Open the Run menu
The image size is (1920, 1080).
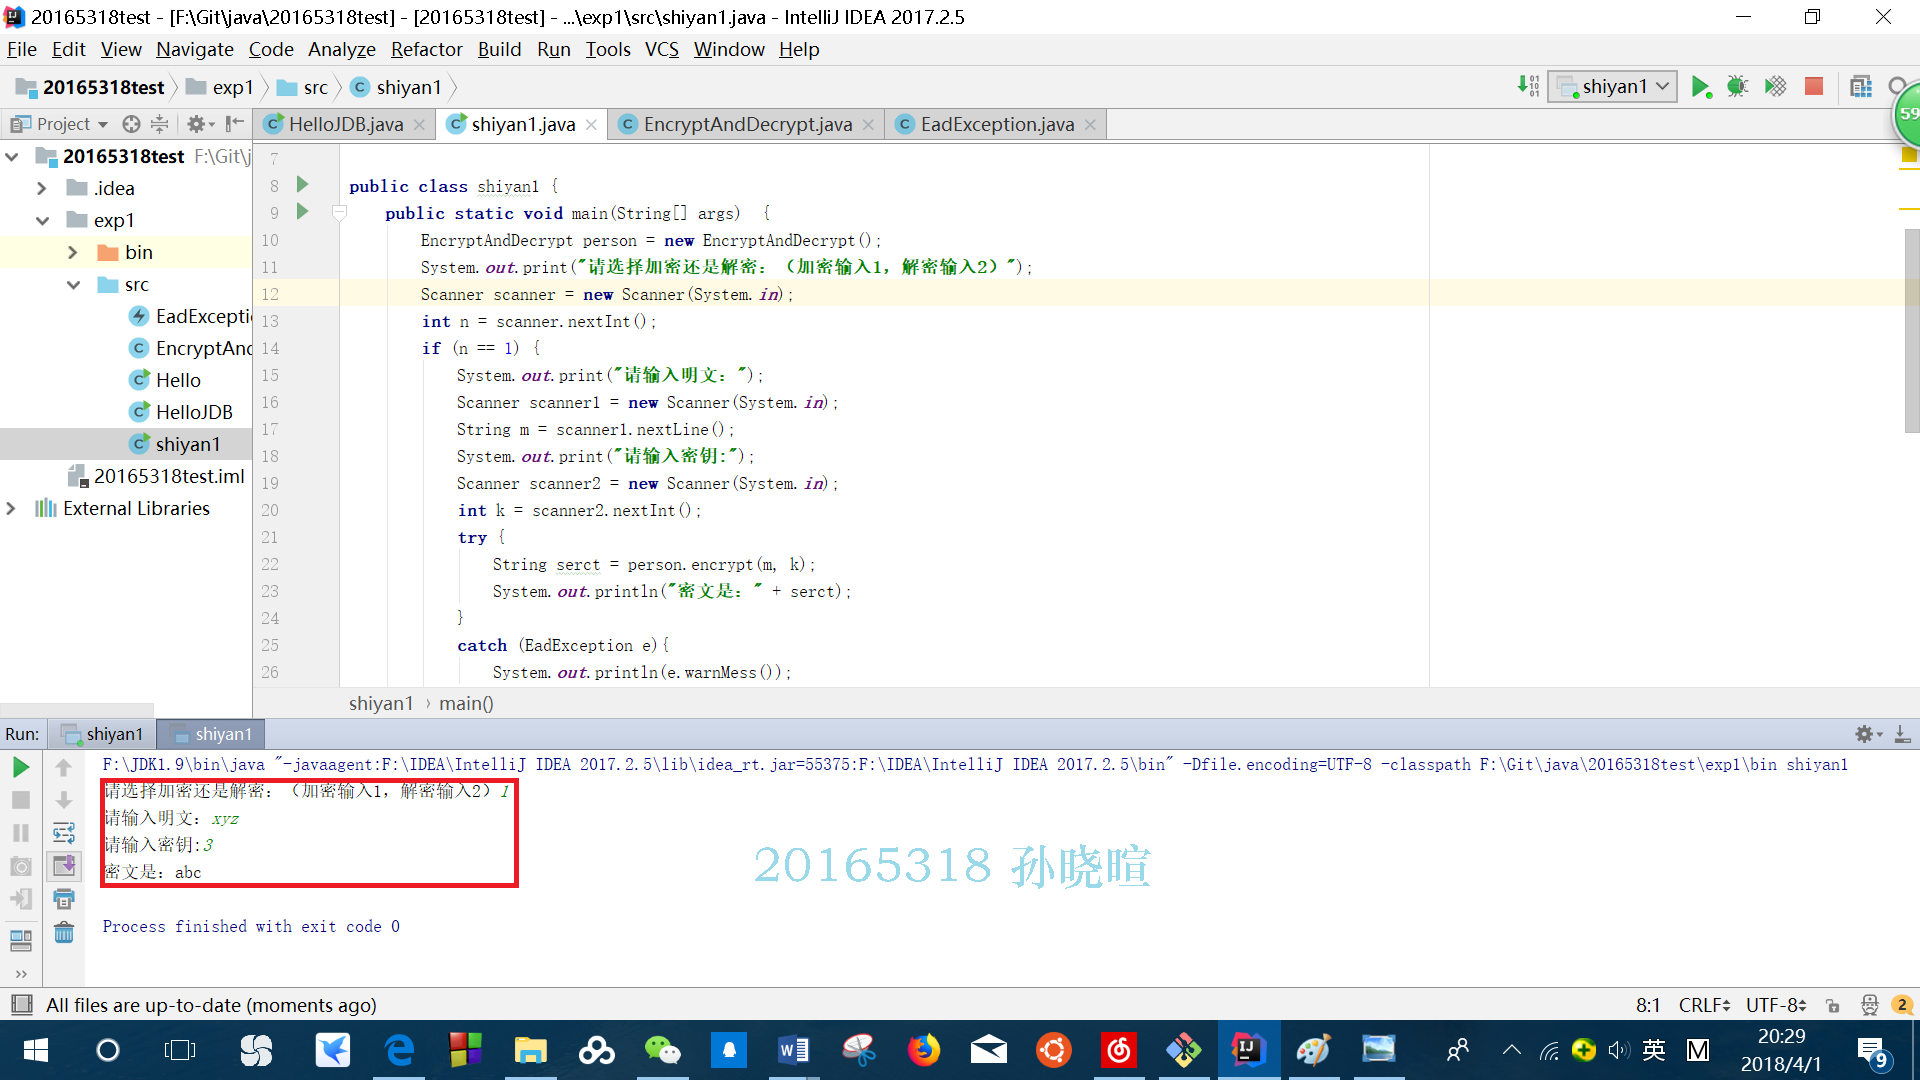551,49
